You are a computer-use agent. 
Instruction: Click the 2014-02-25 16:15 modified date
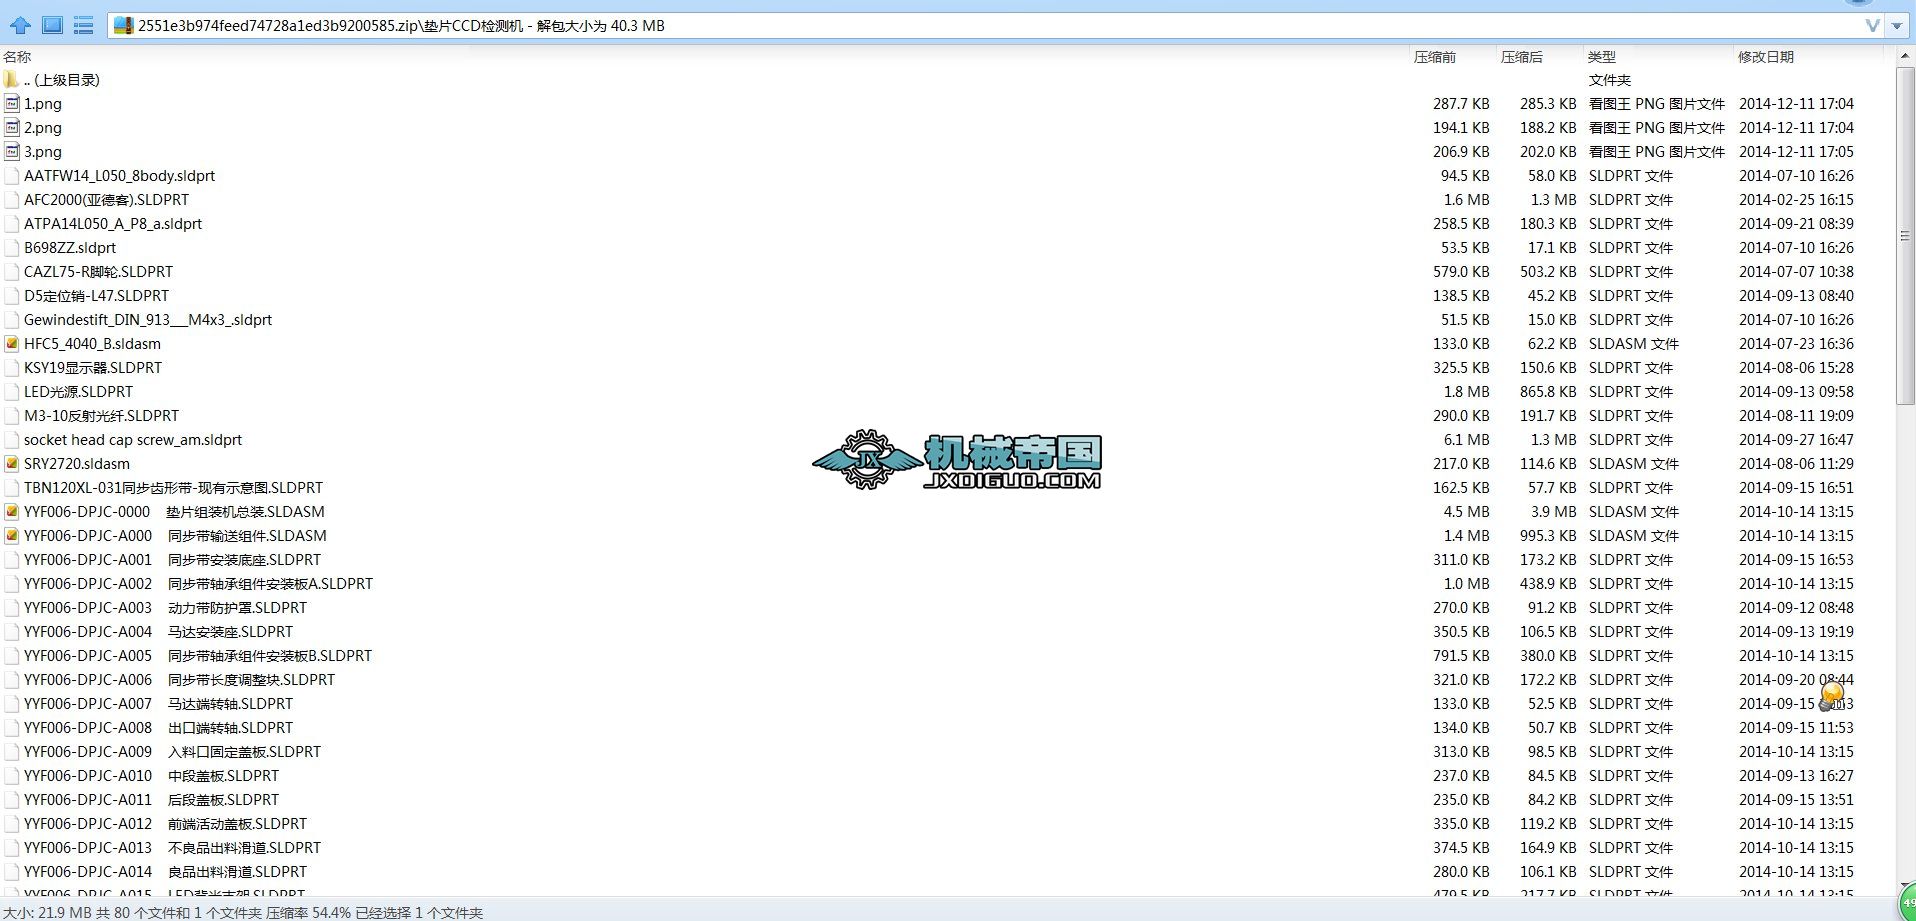tap(1796, 200)
